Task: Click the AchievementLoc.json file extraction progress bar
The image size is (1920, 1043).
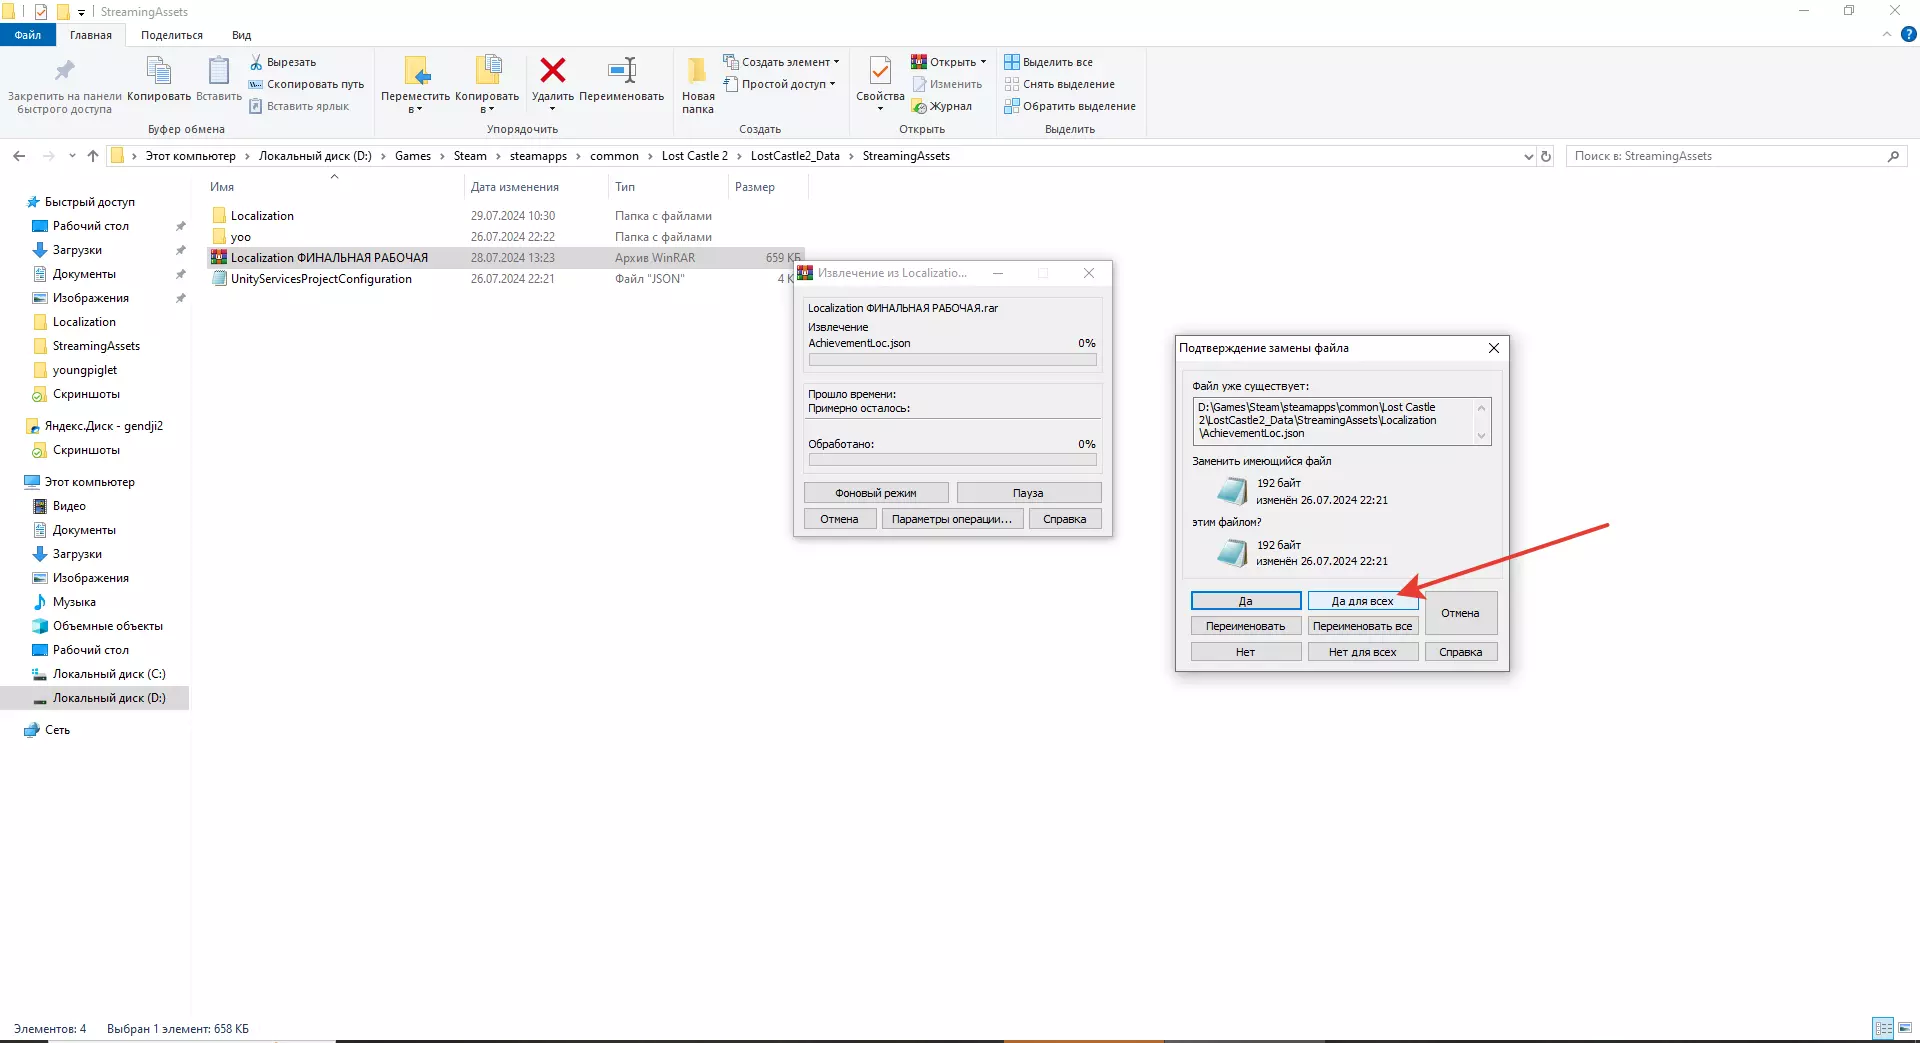Action: point(952,360)
